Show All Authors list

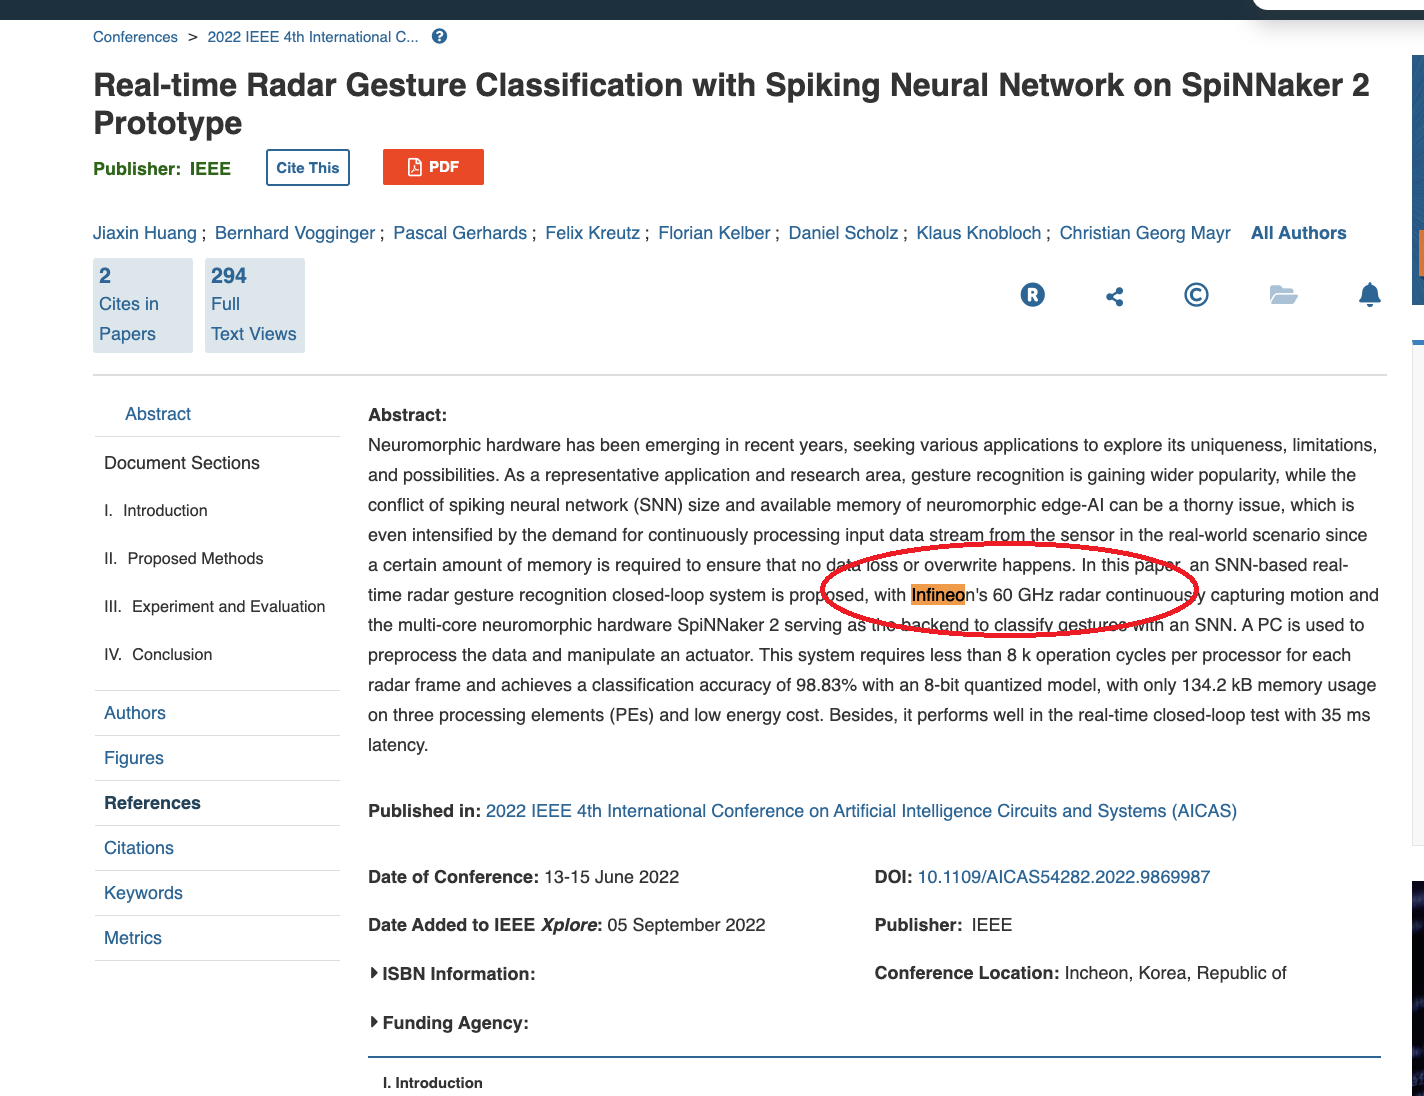pyautogui.click(x=1298, y=233)
